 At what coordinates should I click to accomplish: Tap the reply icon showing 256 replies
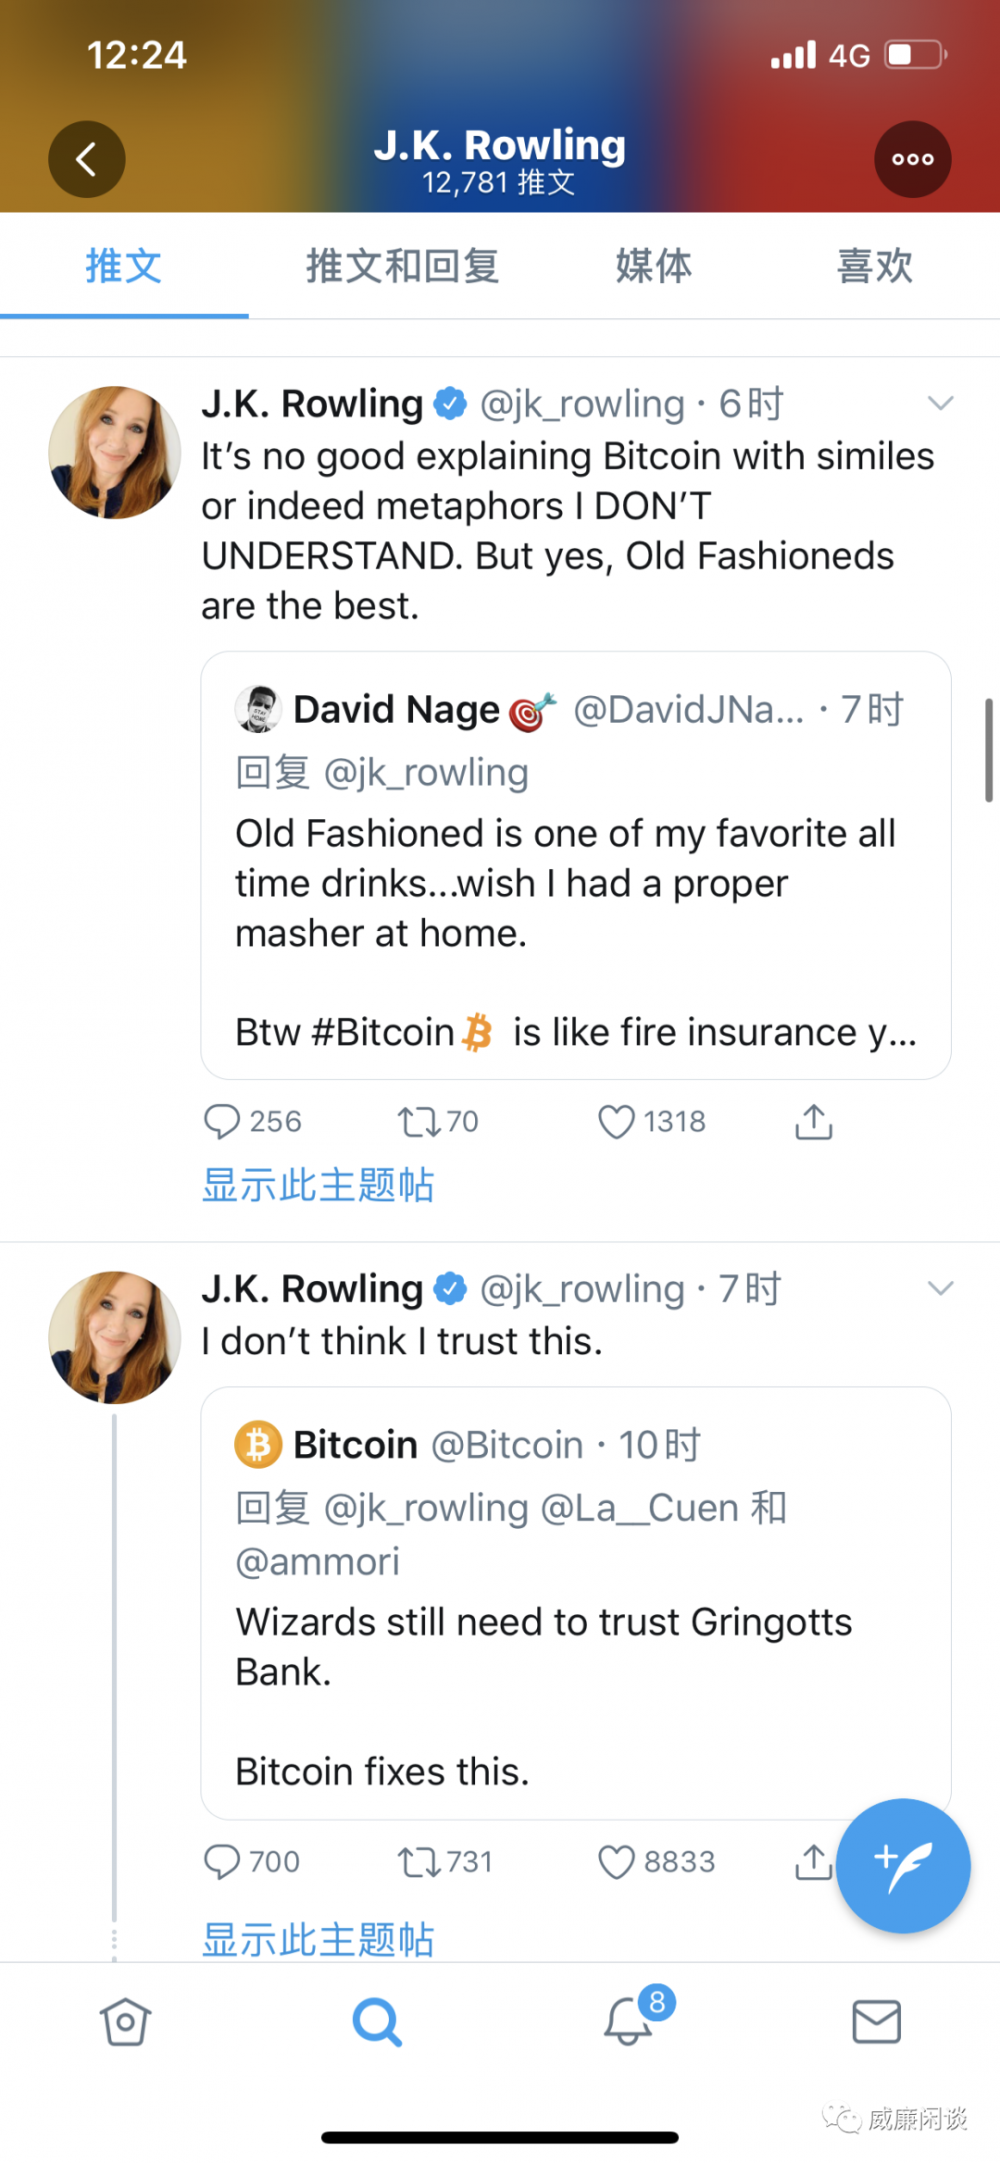coord(222,1122)
